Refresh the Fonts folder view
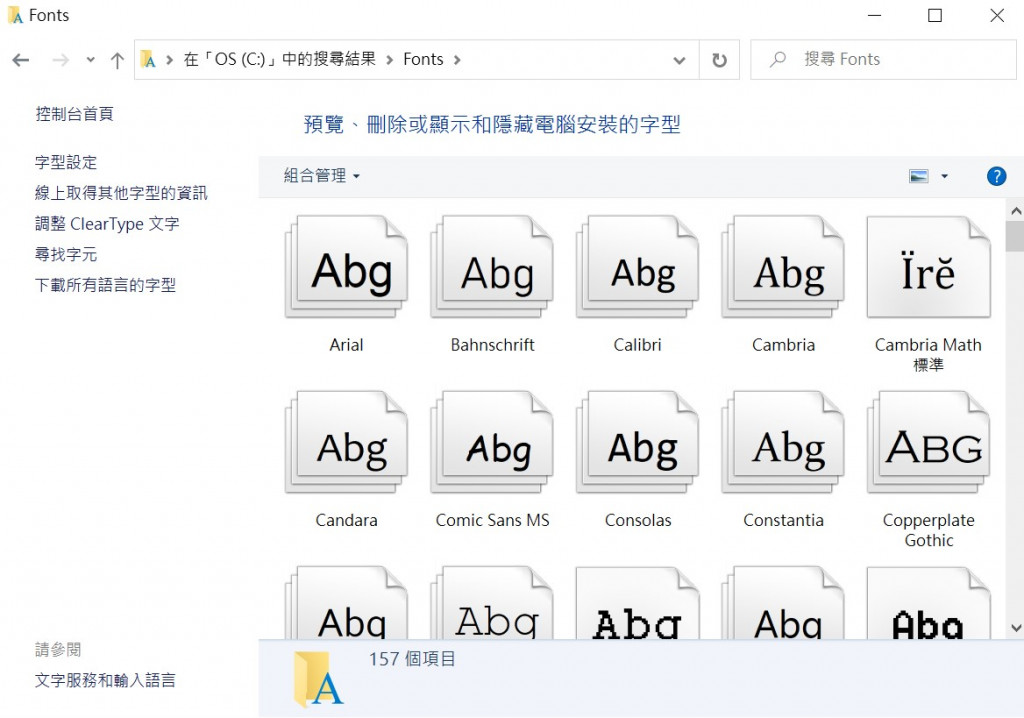Viewport: 1024px width, 718px height. (719, 60)
